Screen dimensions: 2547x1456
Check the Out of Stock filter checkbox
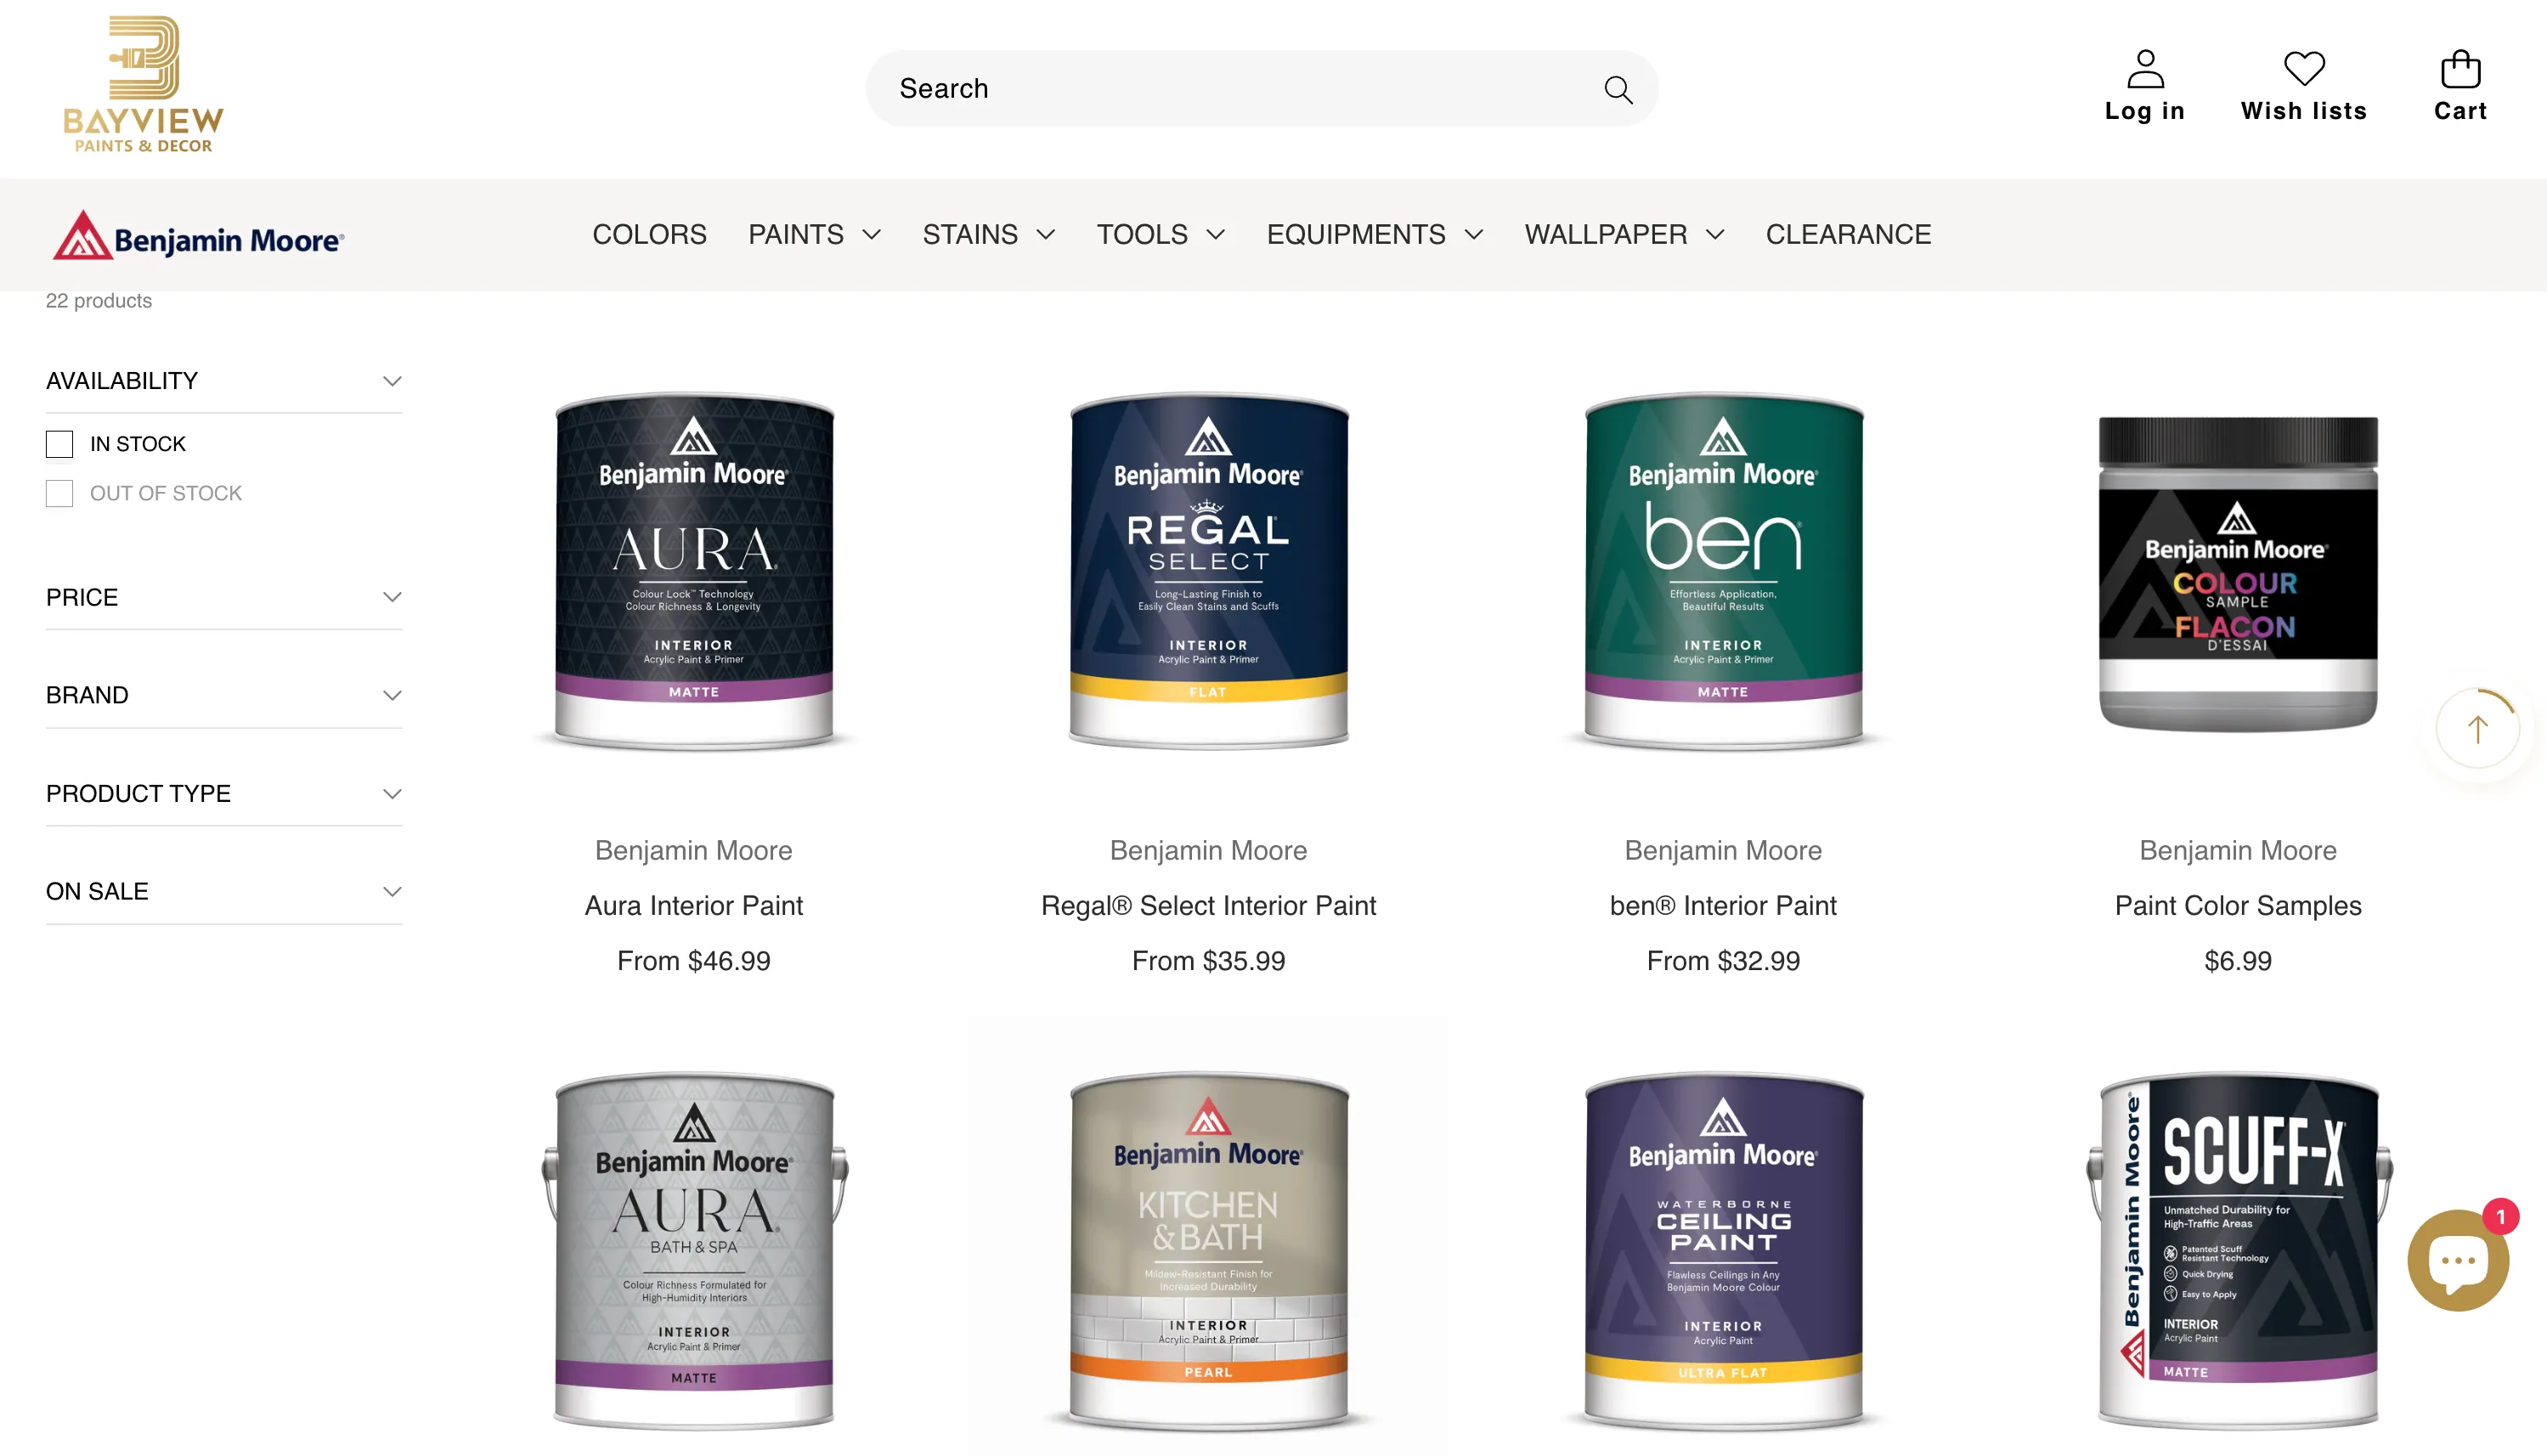[x=60, y=493]
